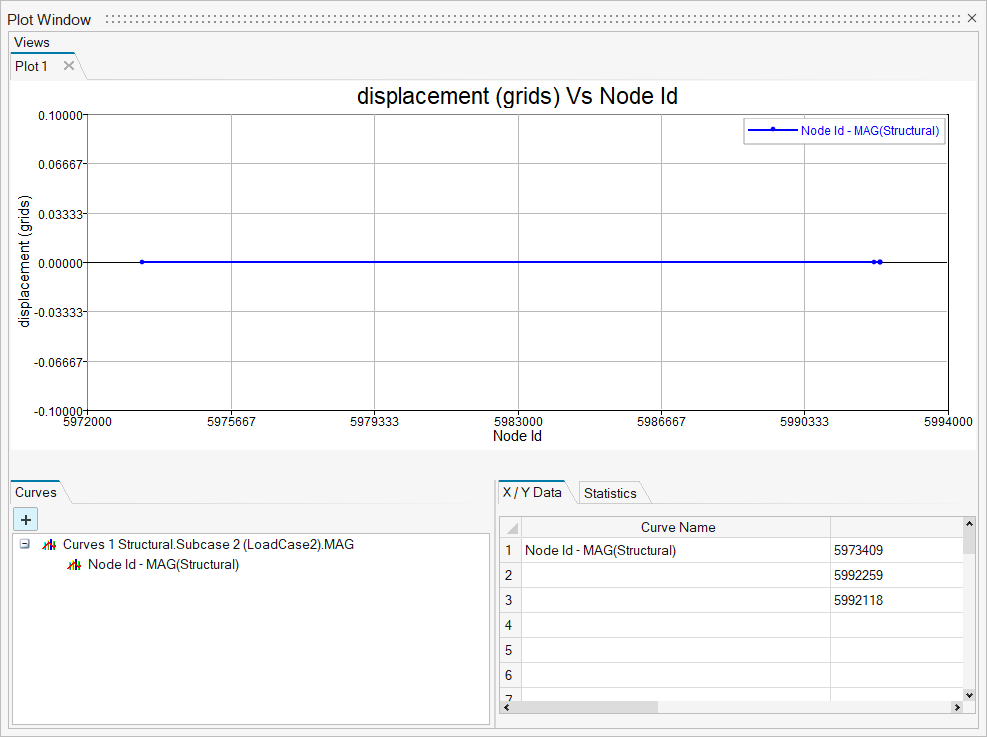Click the chart icon beside Curves 1 entry
Screen dimensions: 987x737
tap(49, 545)
